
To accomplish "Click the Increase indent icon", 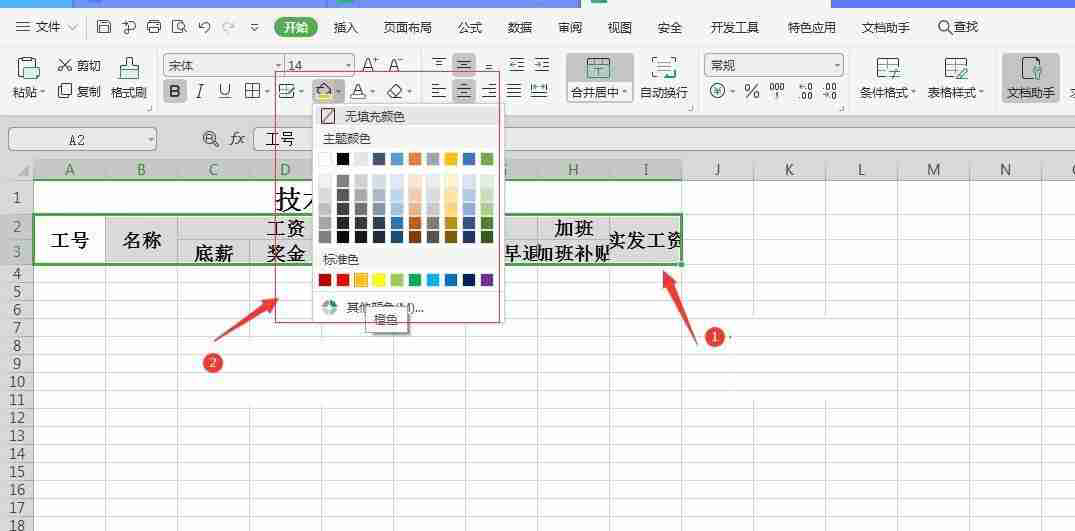I will 542,65.
